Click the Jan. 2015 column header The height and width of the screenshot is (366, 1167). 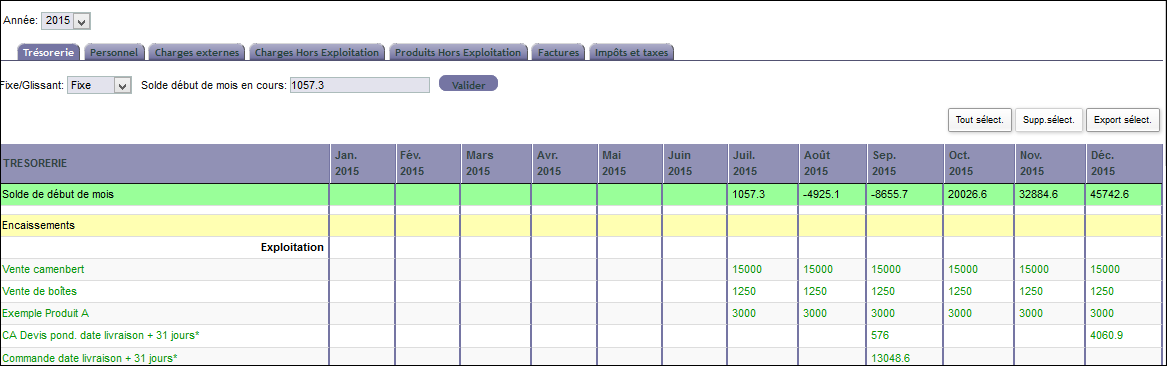click(362, 163)
